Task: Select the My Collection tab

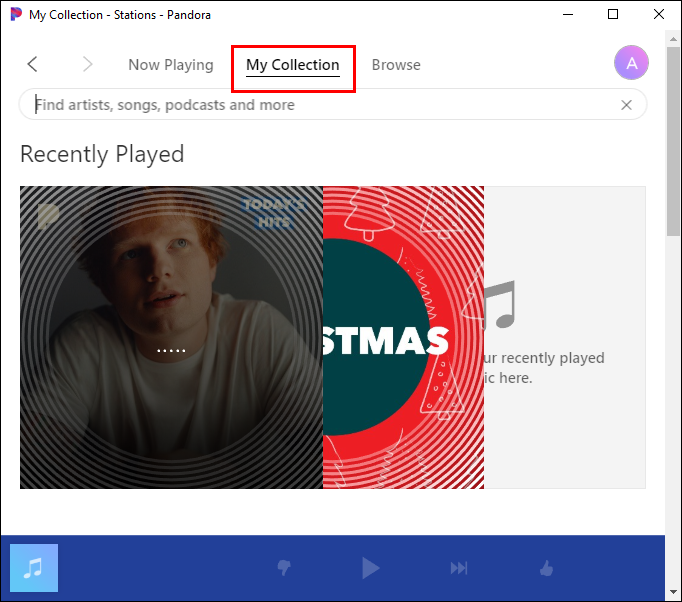Action: coord(293,65)
